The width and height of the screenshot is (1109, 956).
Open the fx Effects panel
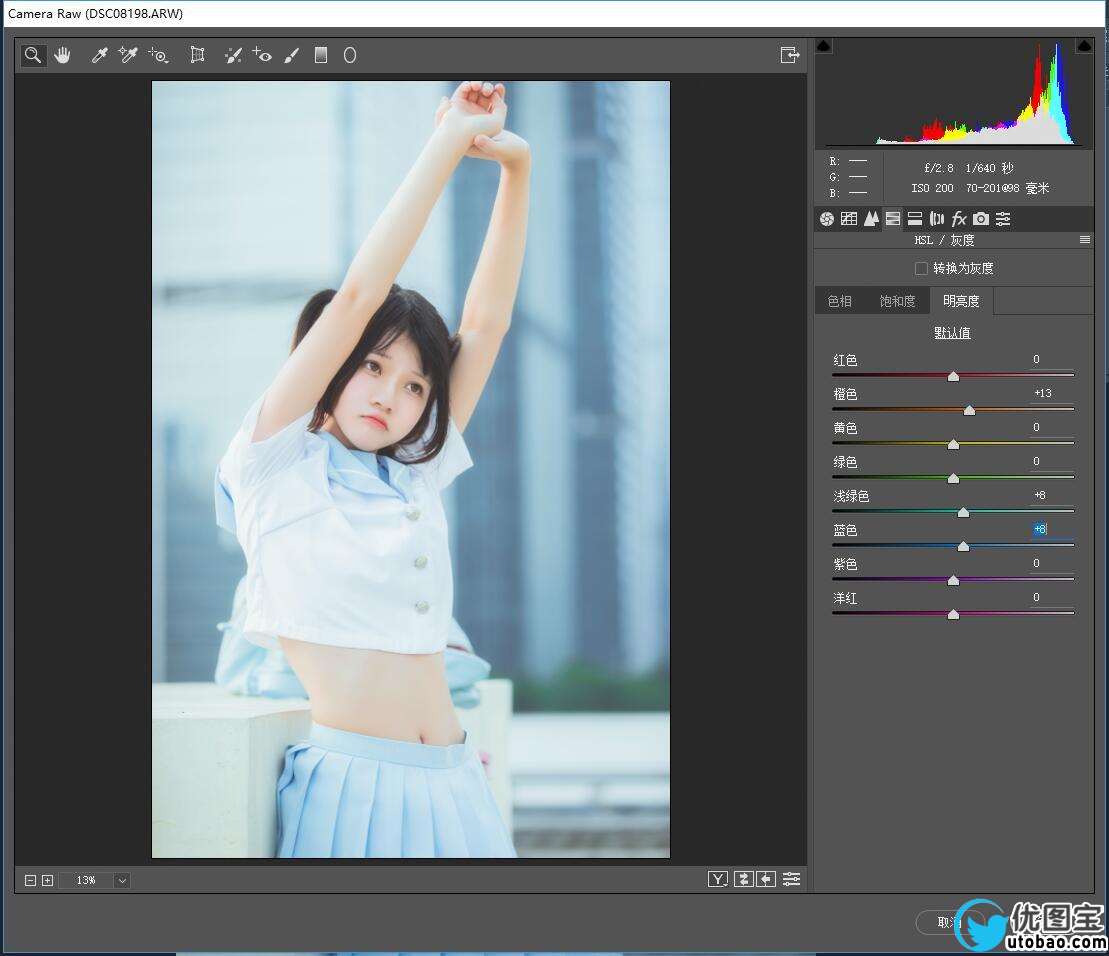point(959,219)
